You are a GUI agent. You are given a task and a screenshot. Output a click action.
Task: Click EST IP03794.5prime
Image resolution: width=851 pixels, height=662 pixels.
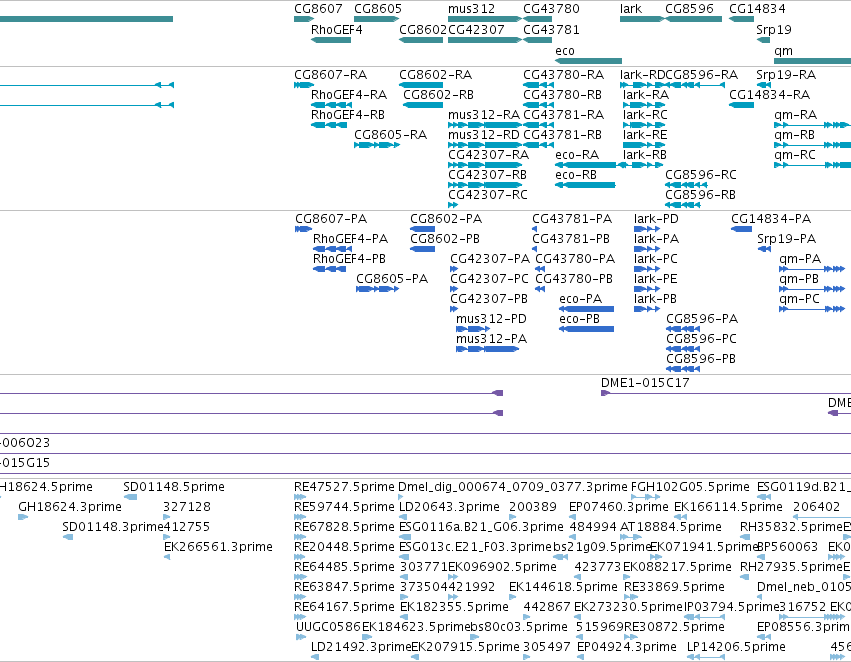(x=704, y=617)
